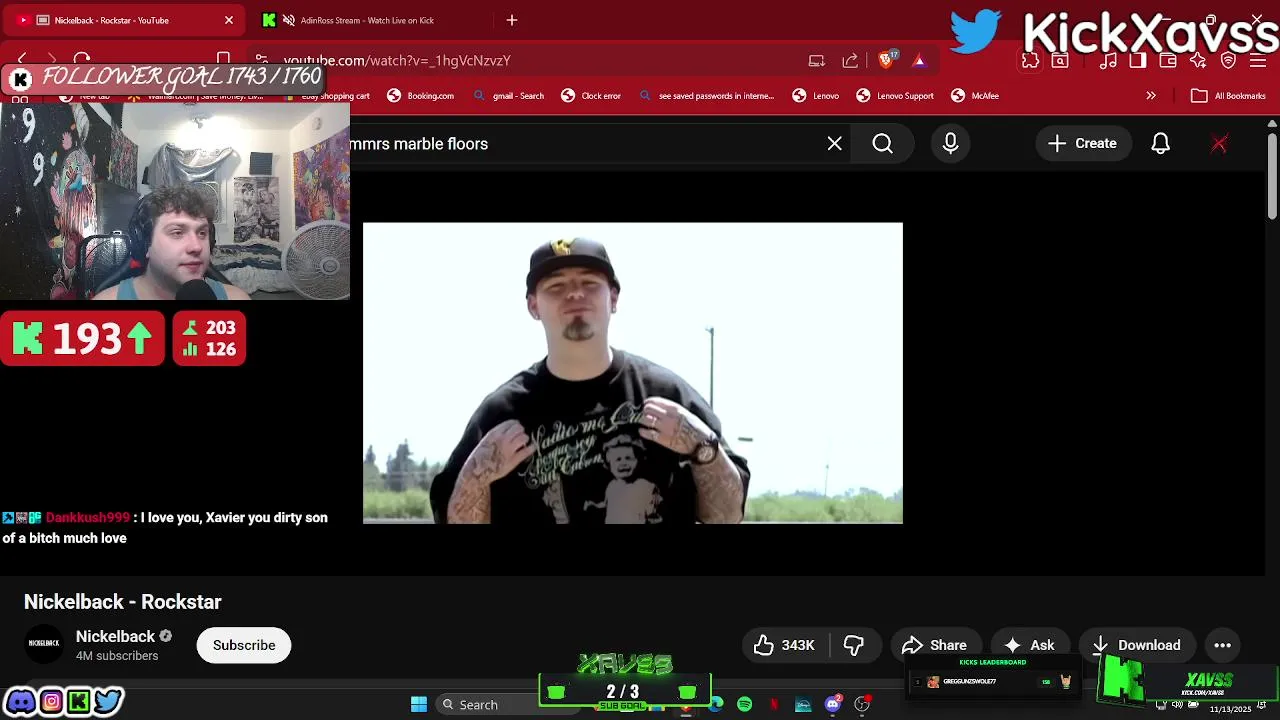Open the Clock error bookmark
This screenshot has width=1280, height=720.
[x=590, y=96]
